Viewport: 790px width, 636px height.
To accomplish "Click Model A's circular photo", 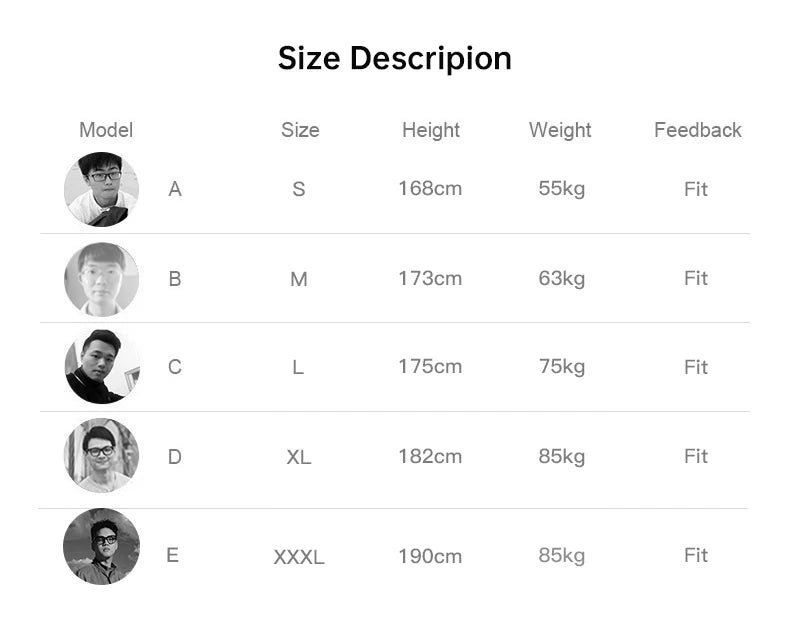I will click(101, 189).
